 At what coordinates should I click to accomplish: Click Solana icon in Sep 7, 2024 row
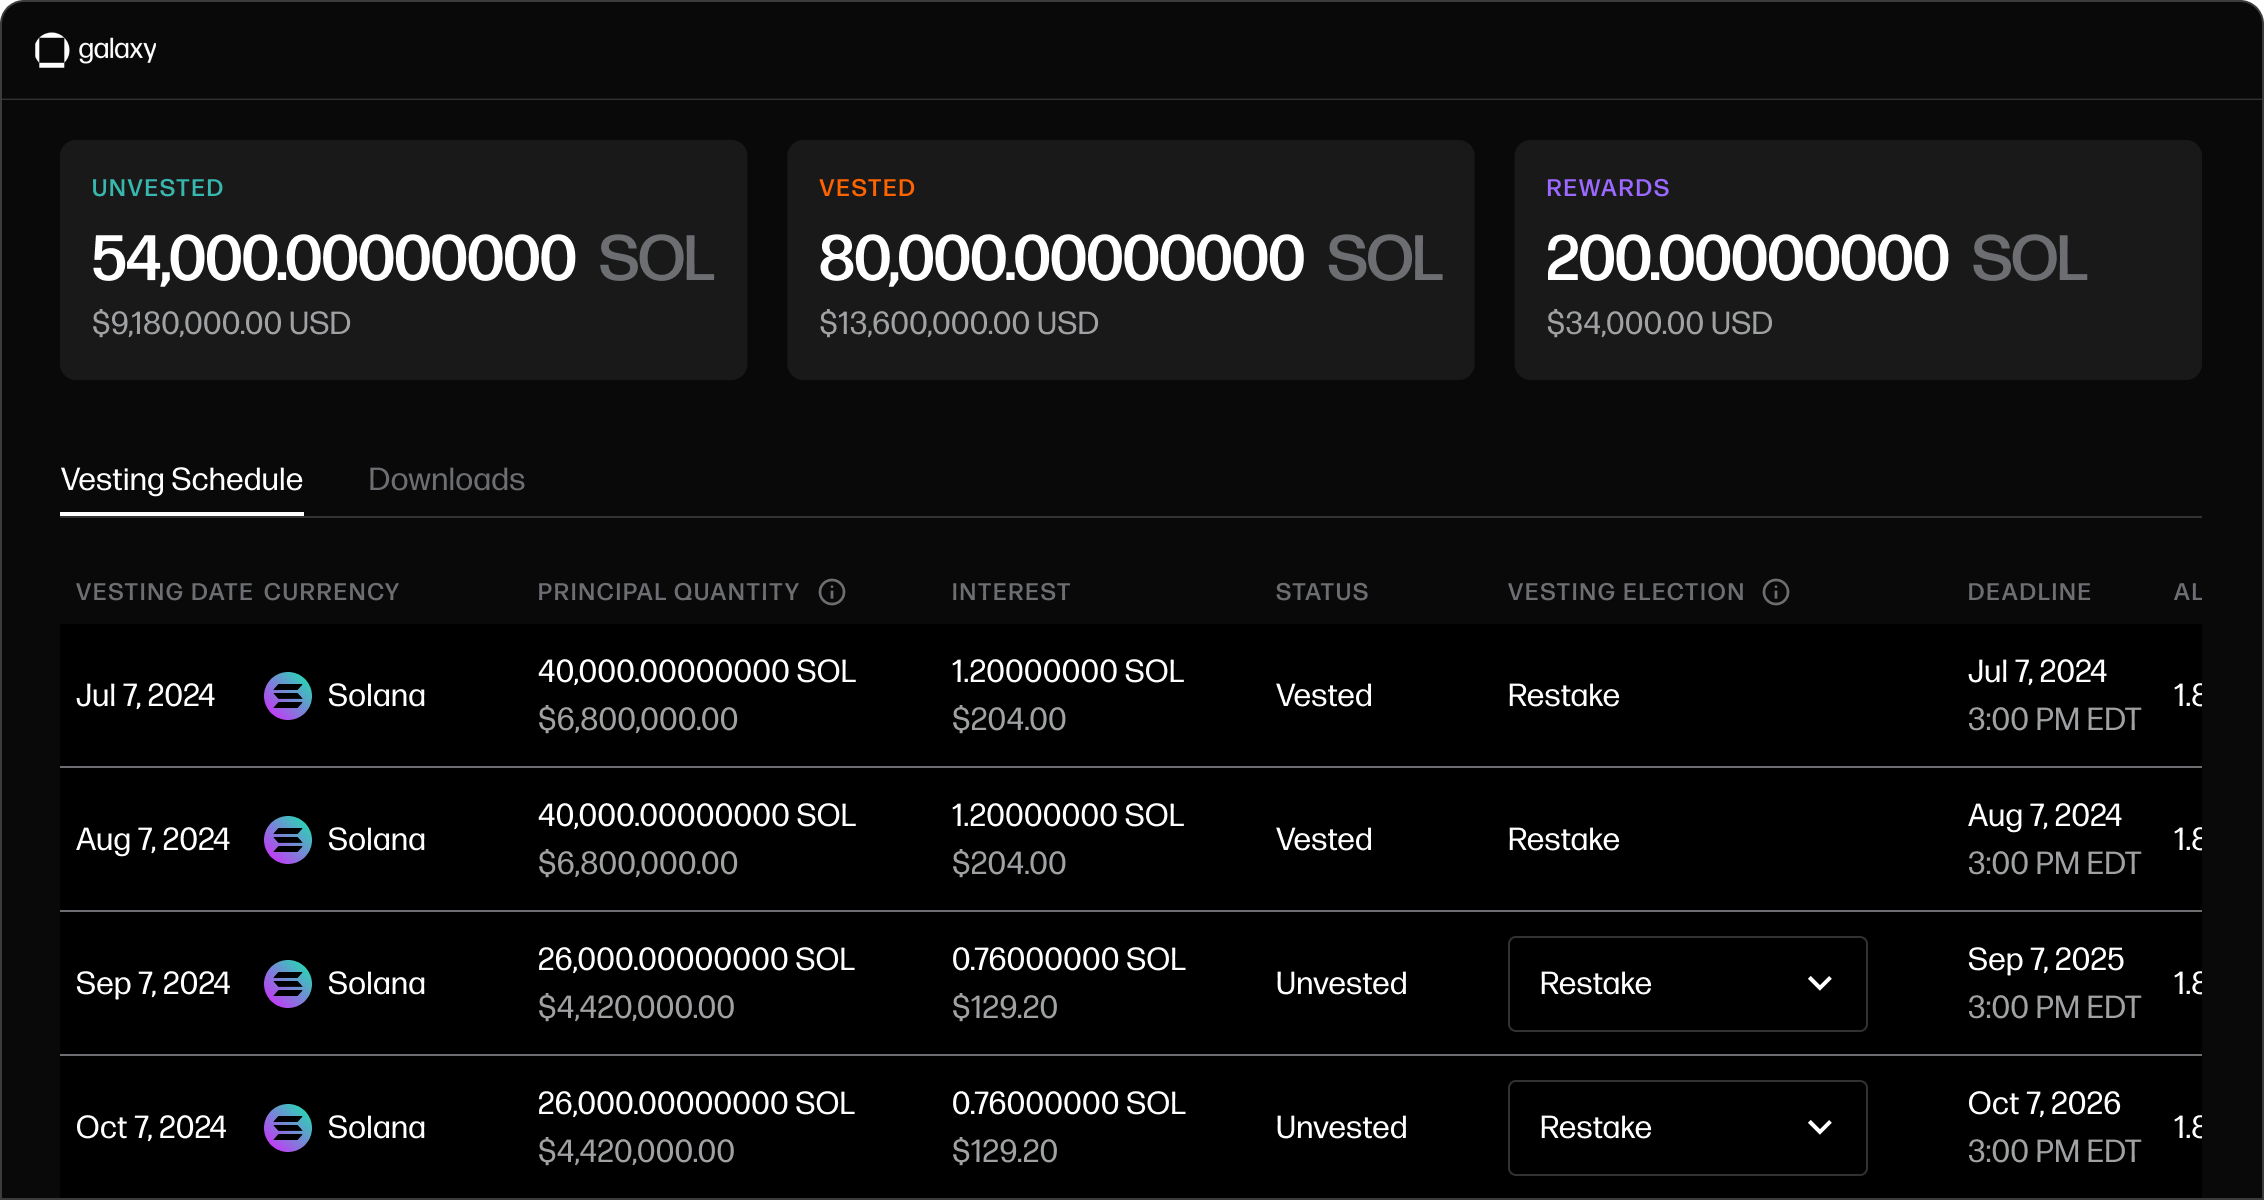[288, 984]
